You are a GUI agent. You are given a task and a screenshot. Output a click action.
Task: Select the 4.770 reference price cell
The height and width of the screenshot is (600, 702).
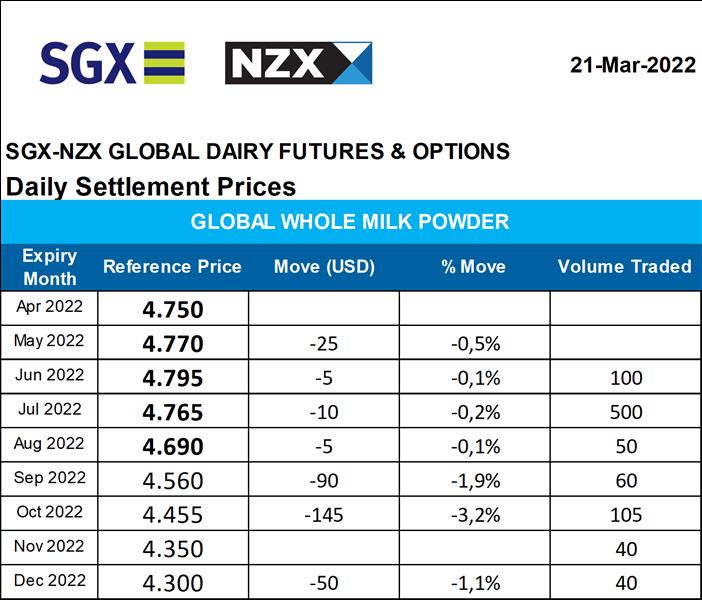(x=173, y=344)
